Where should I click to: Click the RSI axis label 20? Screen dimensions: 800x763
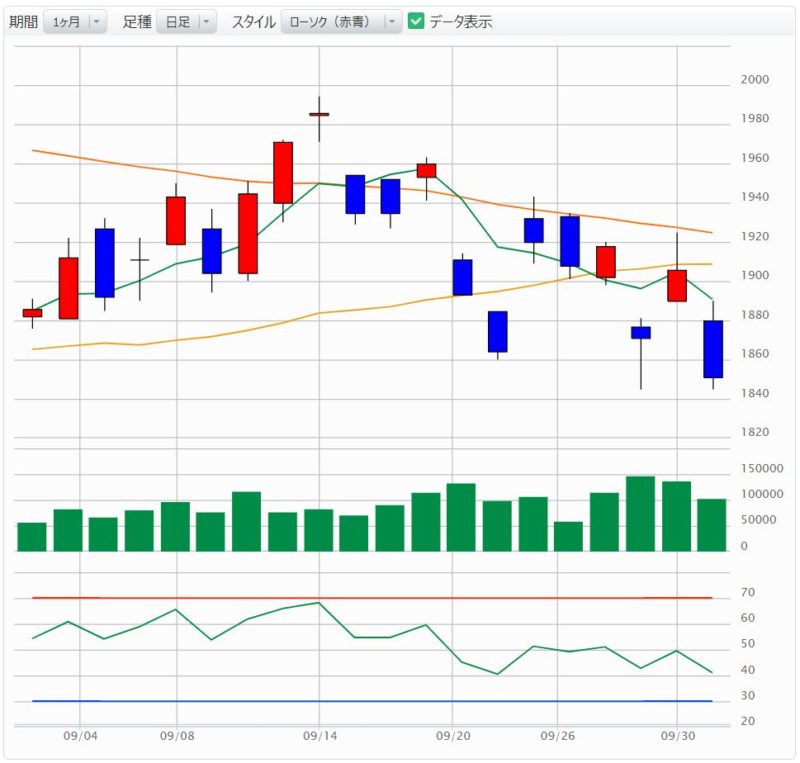[x=747, y=721]
